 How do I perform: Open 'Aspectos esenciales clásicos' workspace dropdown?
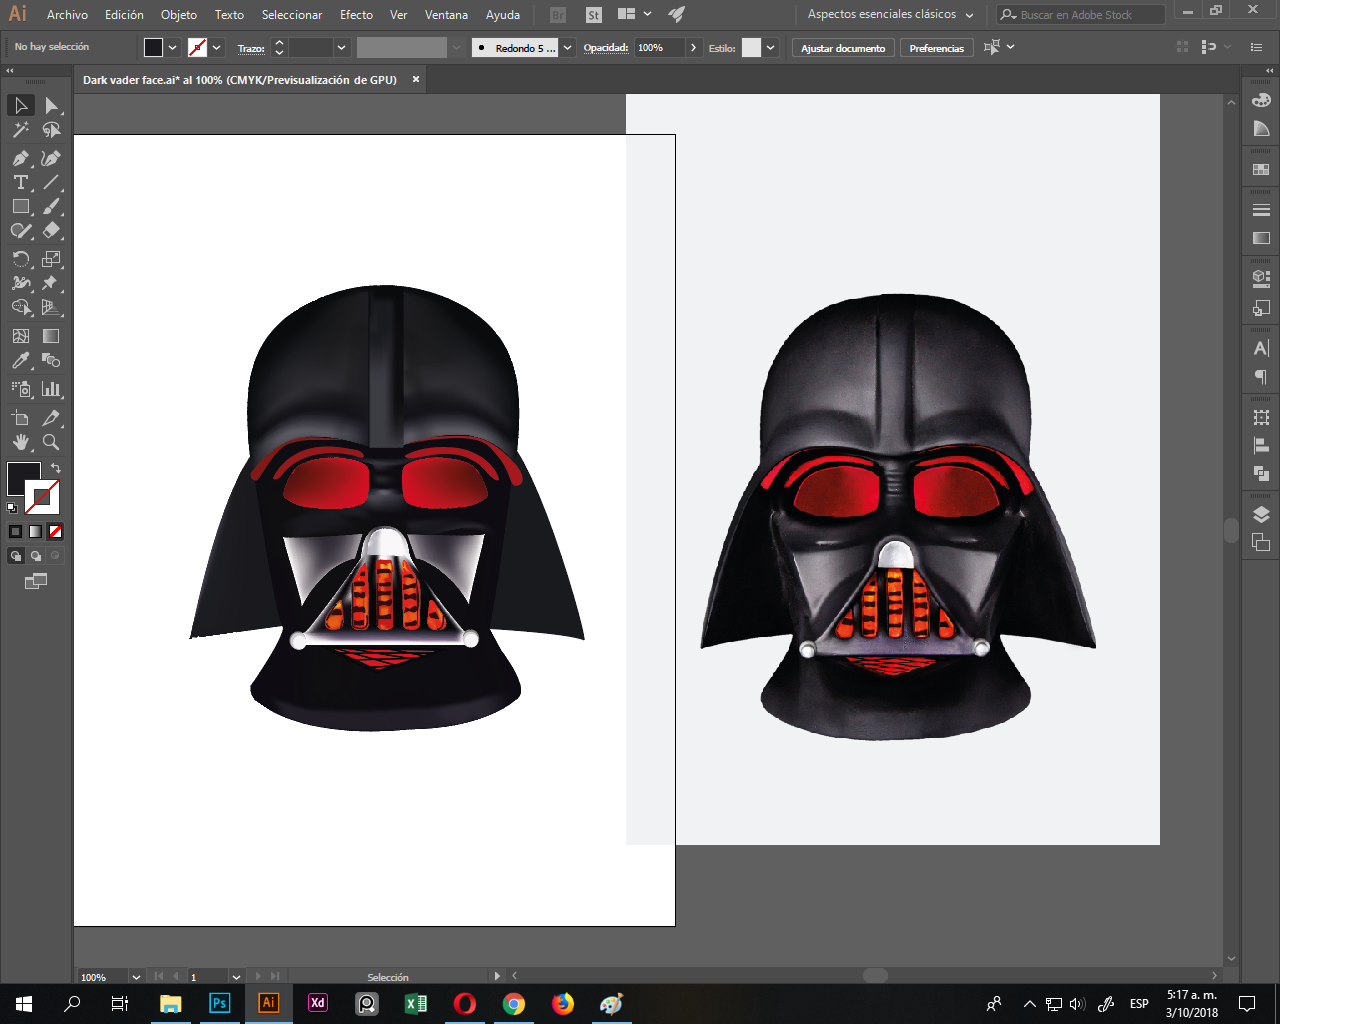(890, 14)
